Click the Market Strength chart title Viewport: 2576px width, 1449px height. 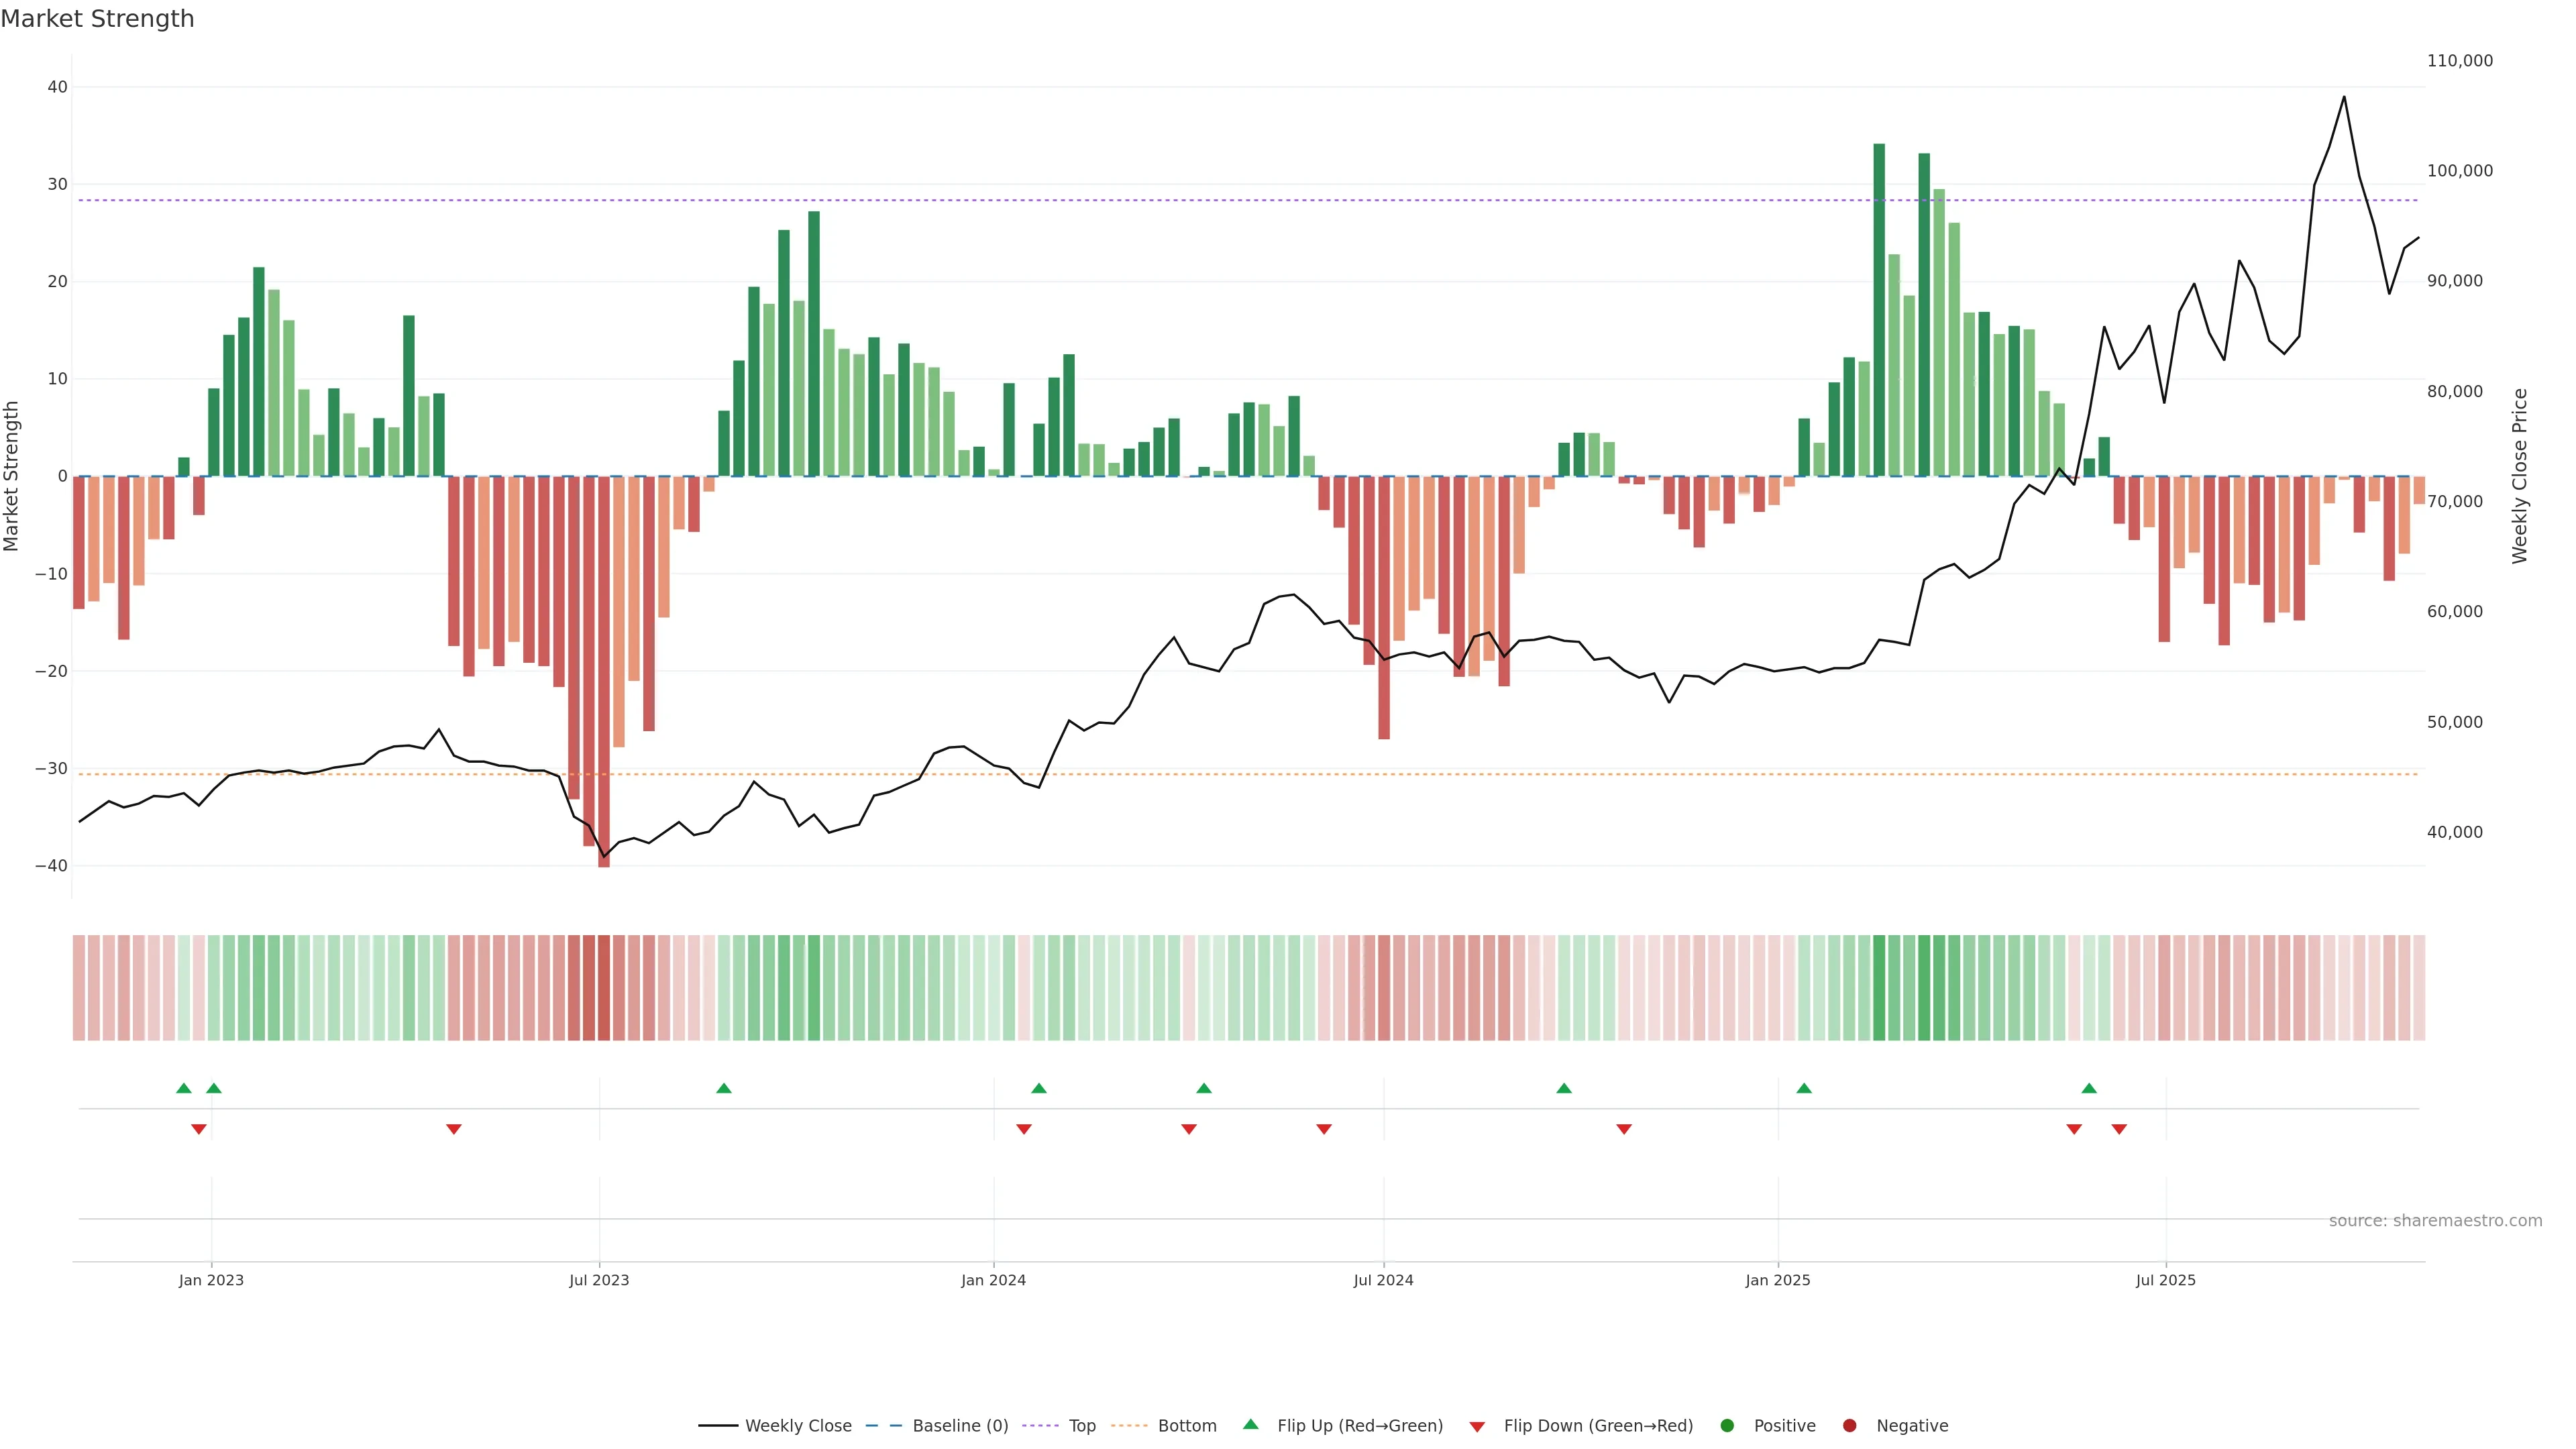97,19
